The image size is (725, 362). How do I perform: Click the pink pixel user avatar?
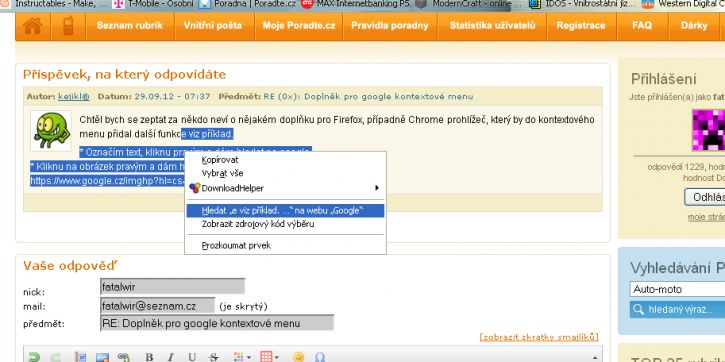(708, 130)
